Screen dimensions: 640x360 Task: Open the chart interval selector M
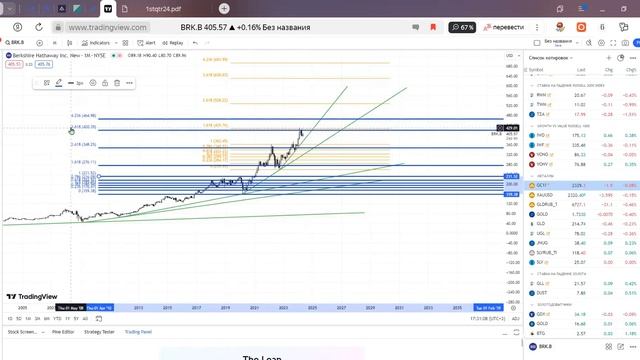(55, 43)
